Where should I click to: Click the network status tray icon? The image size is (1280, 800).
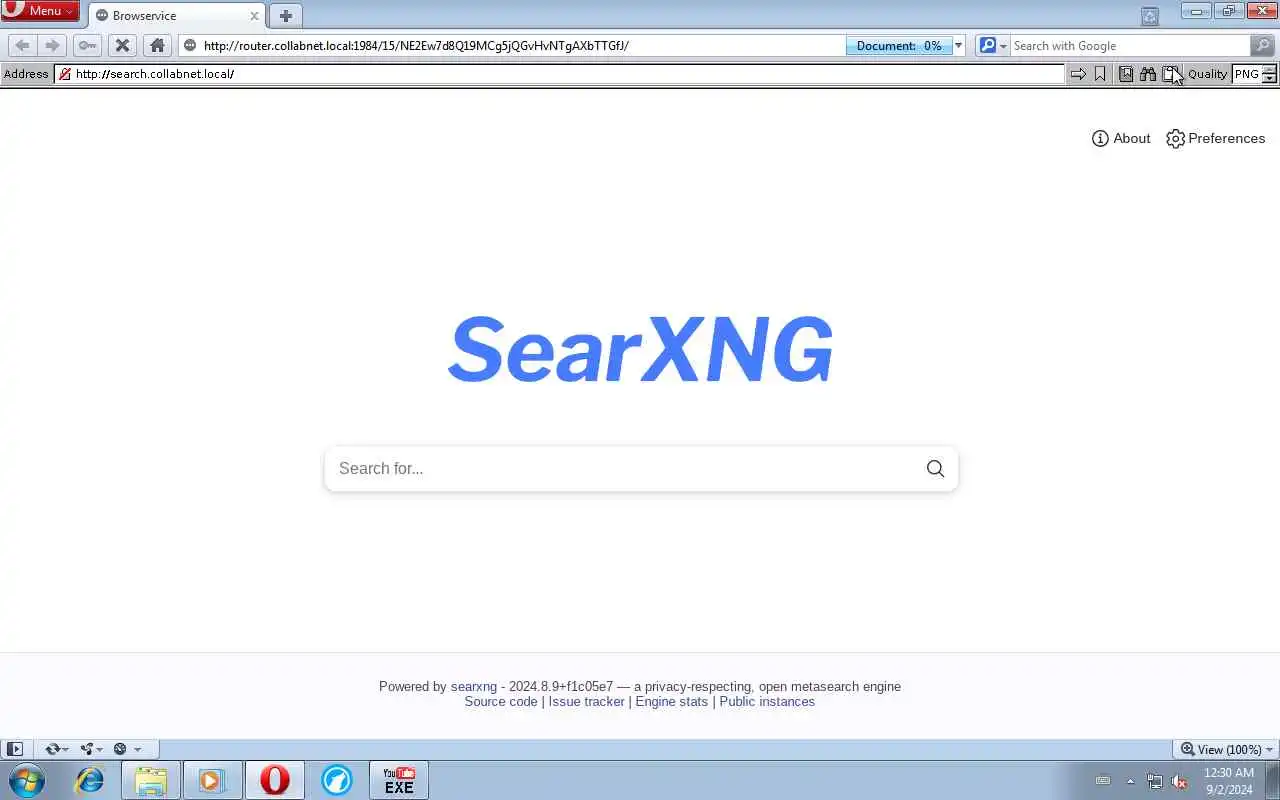tap(1155, 781)
